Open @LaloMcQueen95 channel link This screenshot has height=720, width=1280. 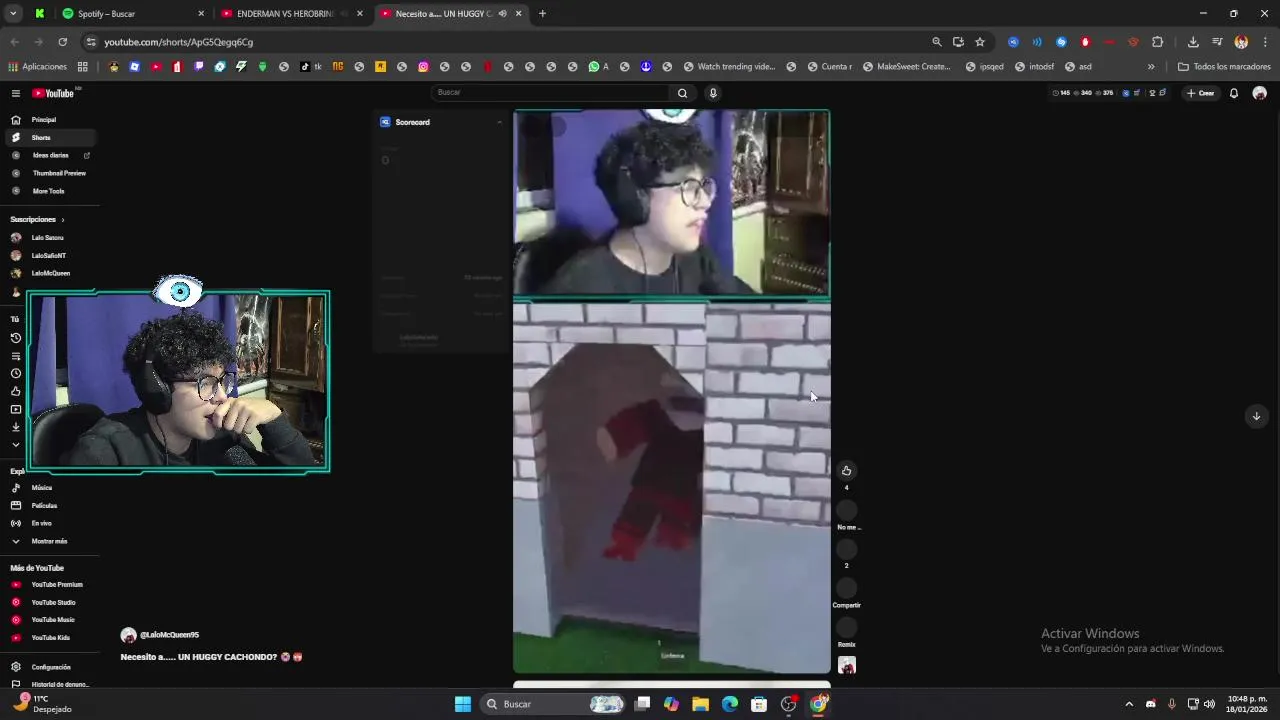(169, 635)
